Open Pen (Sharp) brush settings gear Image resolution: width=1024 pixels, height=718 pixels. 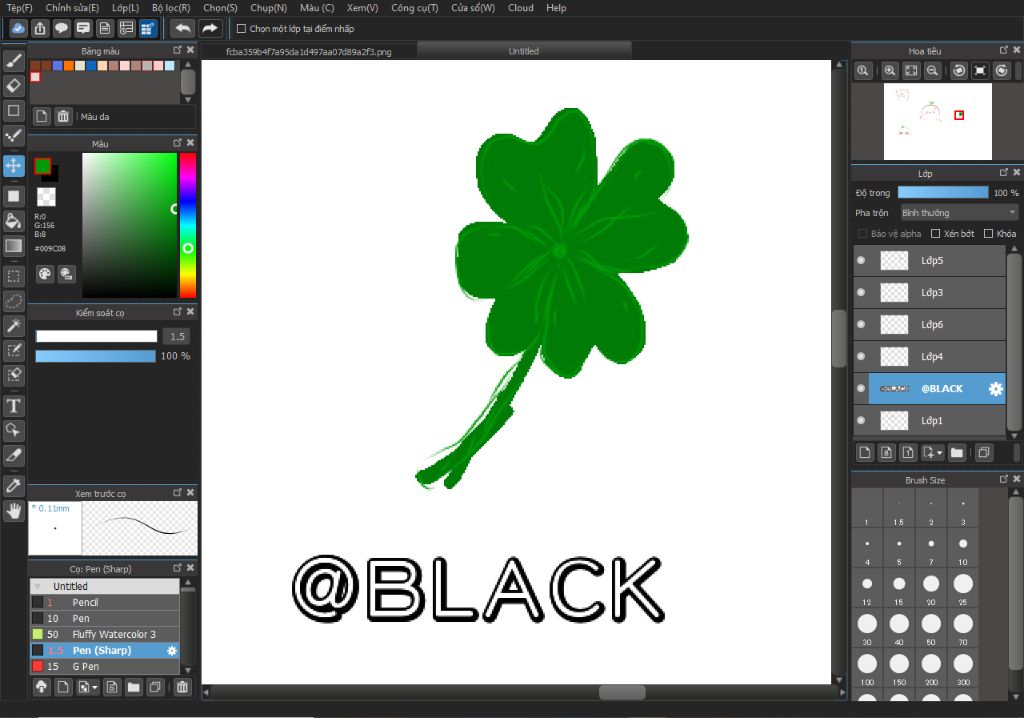tap(172, 651)
